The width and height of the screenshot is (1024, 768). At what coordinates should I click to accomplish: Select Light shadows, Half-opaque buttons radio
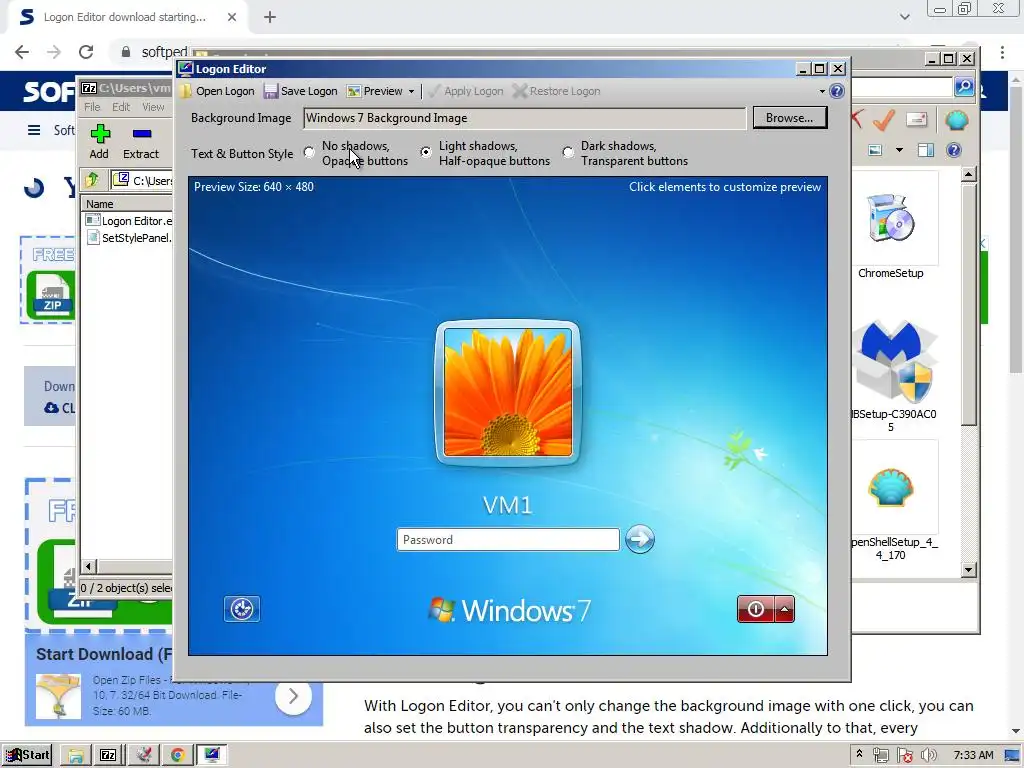tap(426, 152)
